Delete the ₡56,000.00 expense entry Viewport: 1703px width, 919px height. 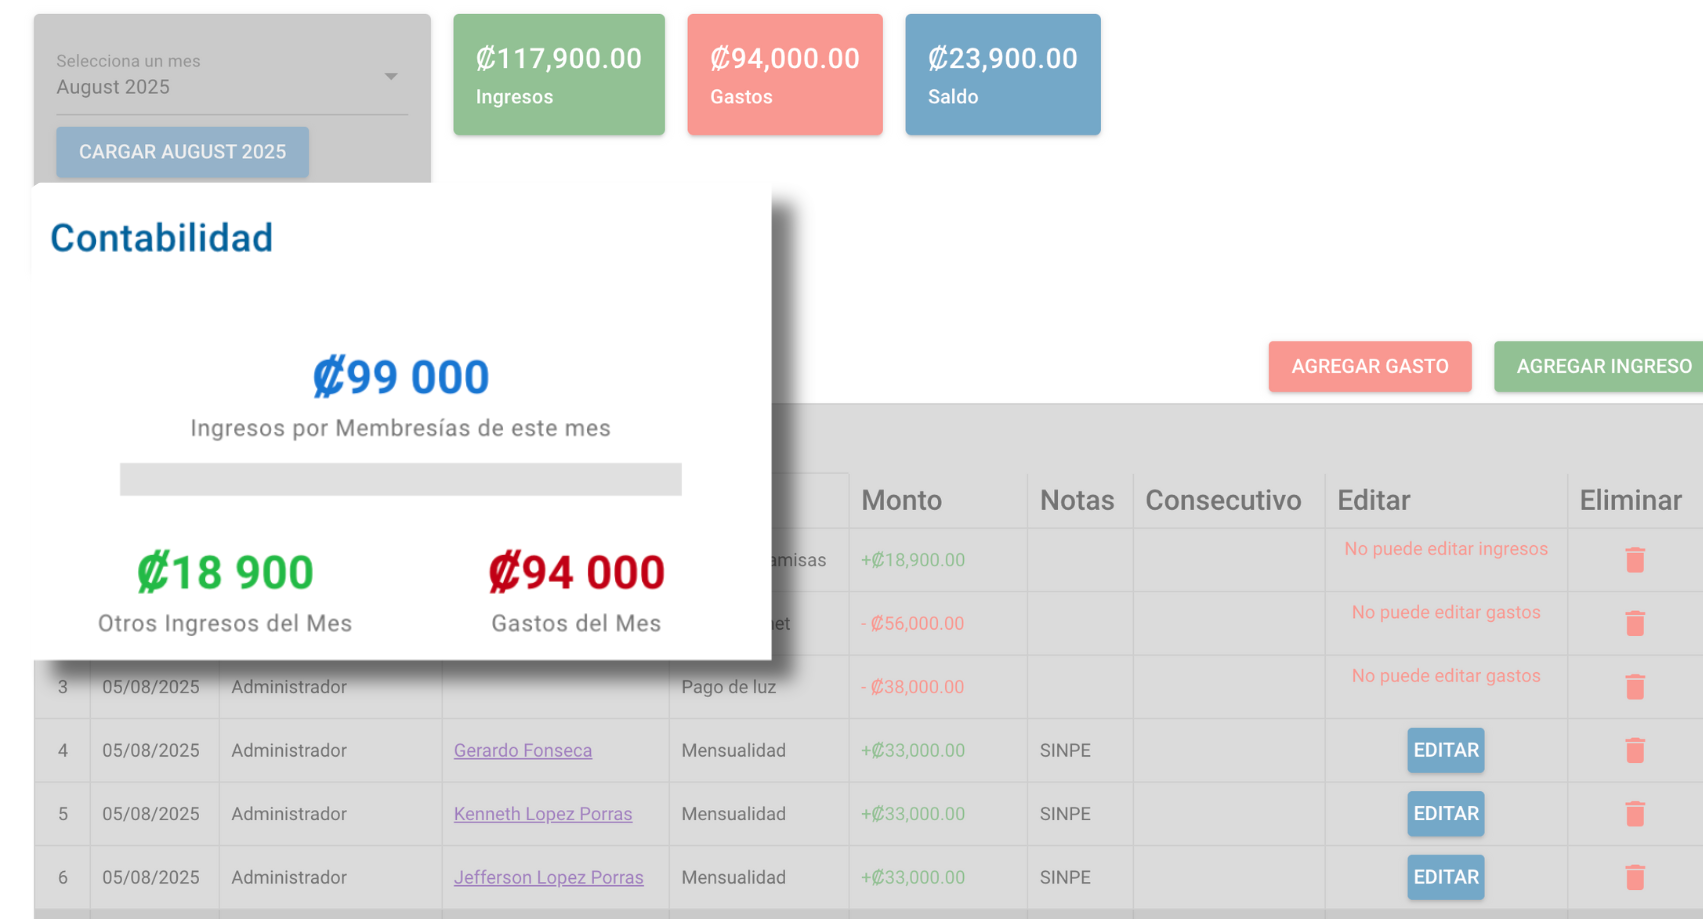pyautogui.click(x=1634, y=623)
